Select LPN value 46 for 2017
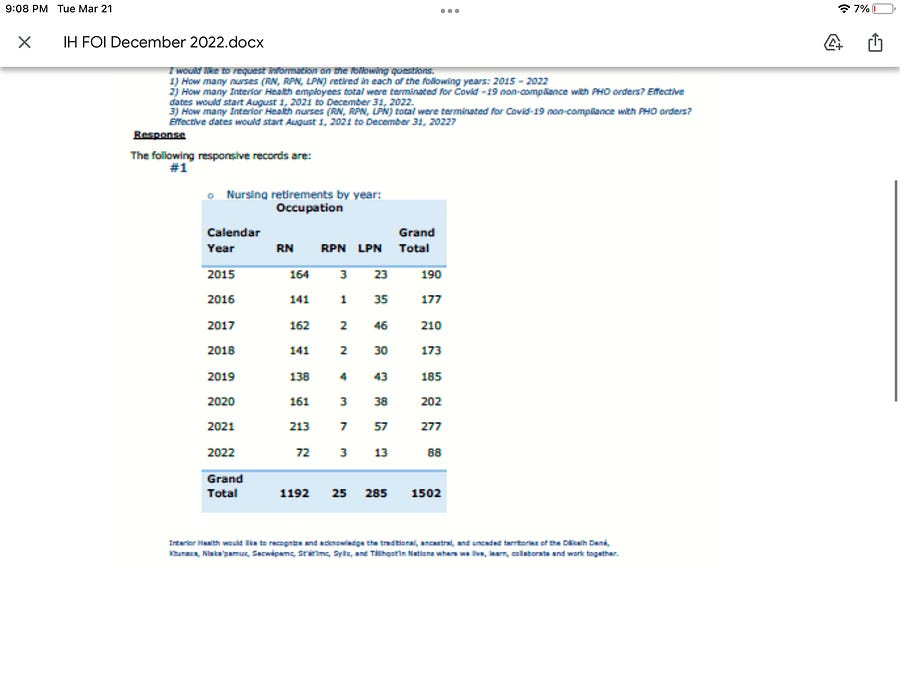900x675 pixels. [381, 325]
